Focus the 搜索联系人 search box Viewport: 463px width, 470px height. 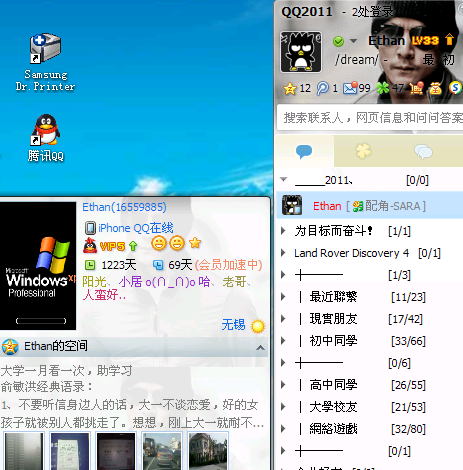[370, 118]
